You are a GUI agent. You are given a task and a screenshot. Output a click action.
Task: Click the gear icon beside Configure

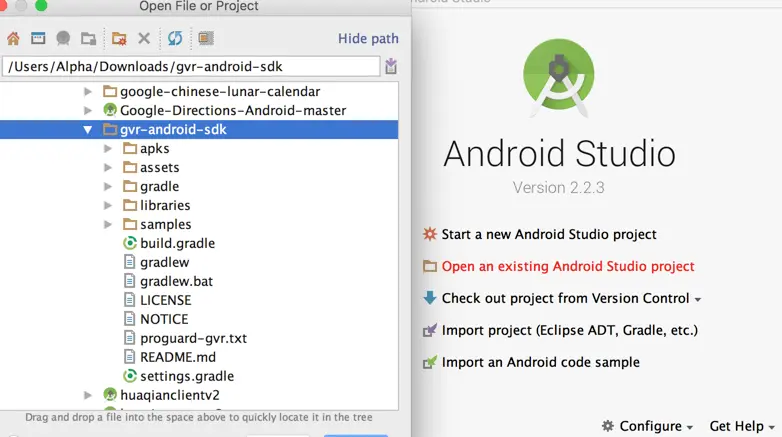point(607,426)
